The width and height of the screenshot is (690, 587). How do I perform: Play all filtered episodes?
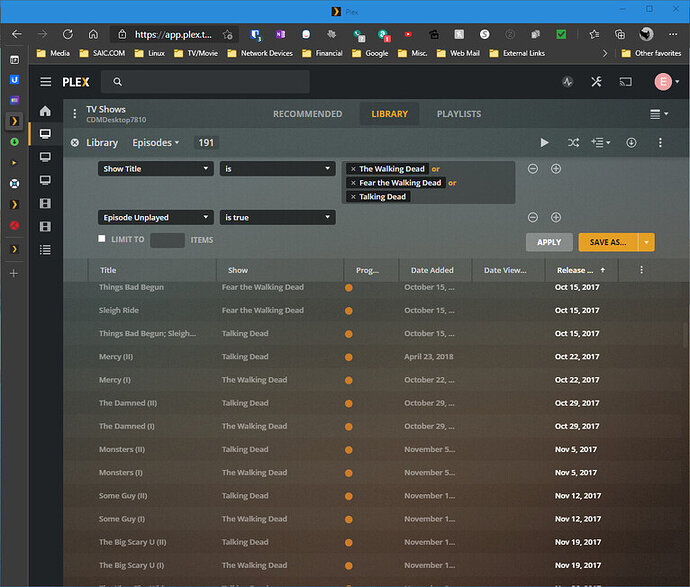click(x=544, y=143)
